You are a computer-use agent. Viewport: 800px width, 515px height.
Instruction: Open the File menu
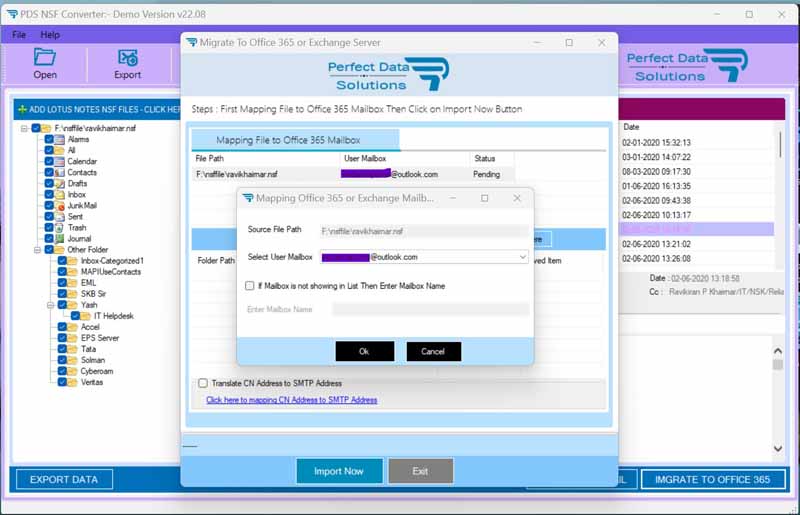19,35
